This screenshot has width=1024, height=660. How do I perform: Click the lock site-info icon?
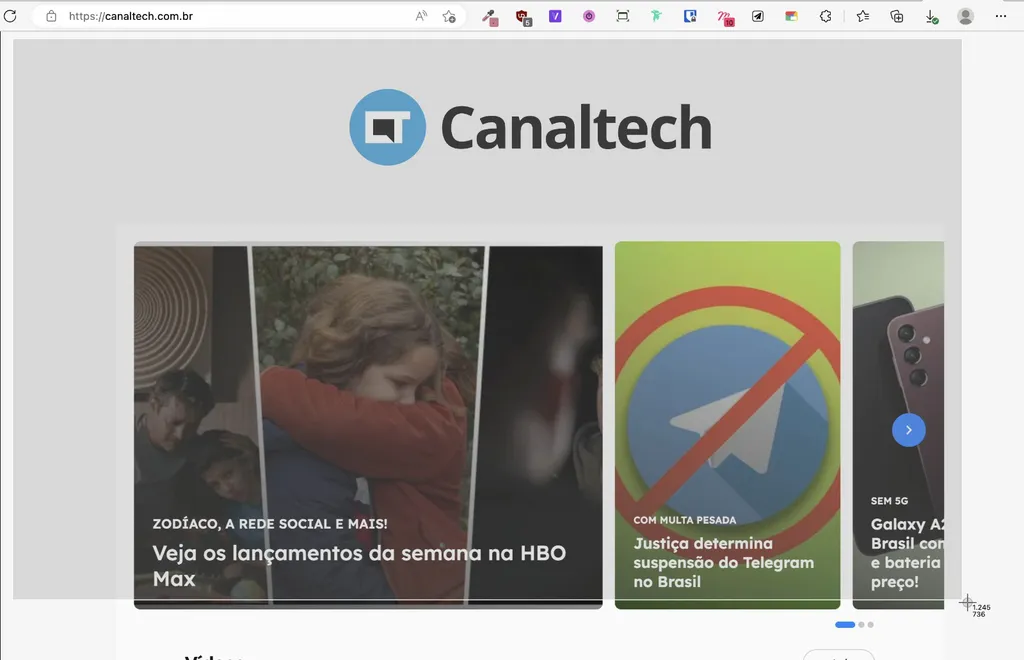coord(51,16)
